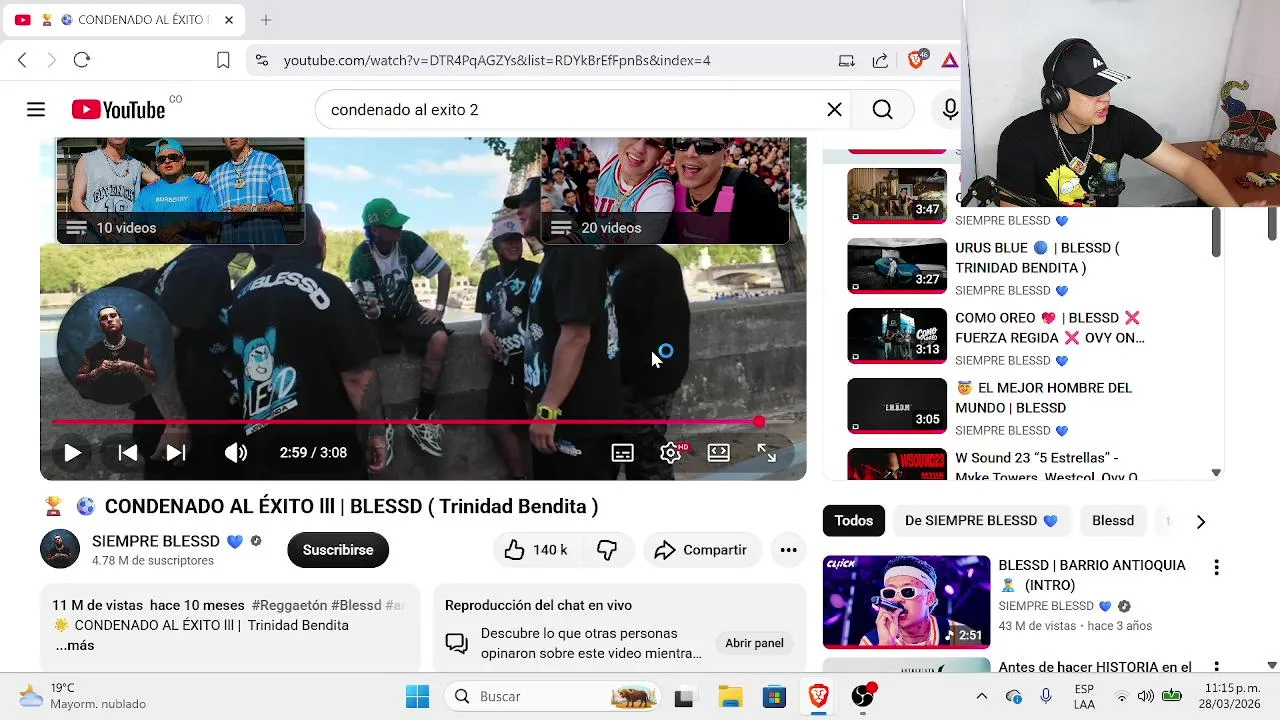1280x720 pixels.
Task: Play the paused video
Action: (72, 453)
